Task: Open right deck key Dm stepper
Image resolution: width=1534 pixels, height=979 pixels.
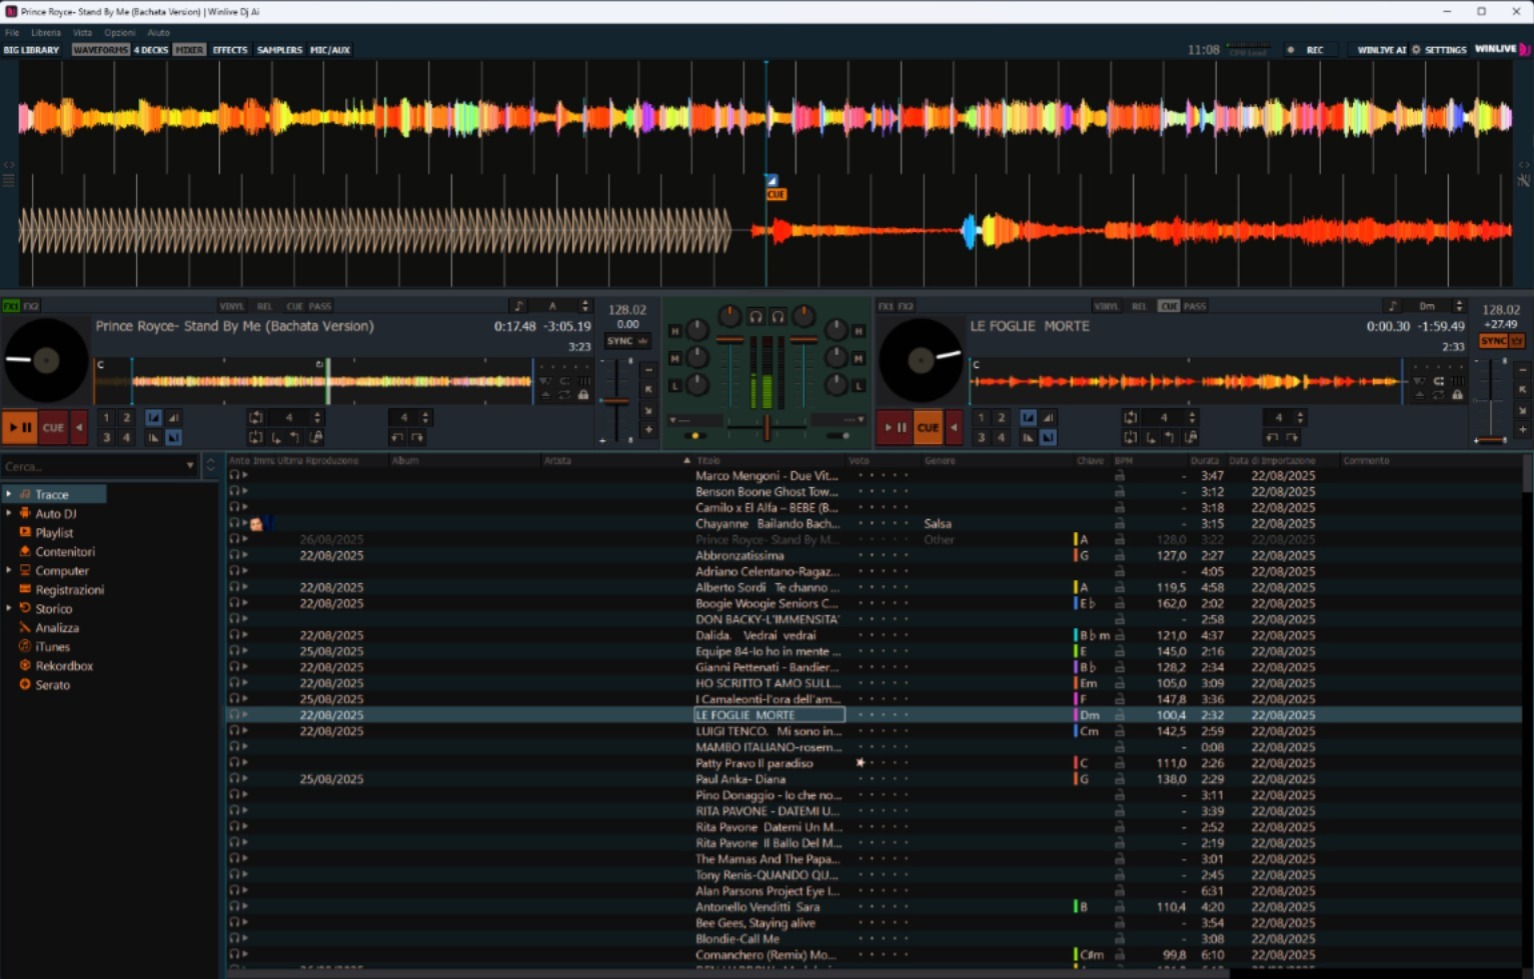Action: point(1459,306)
